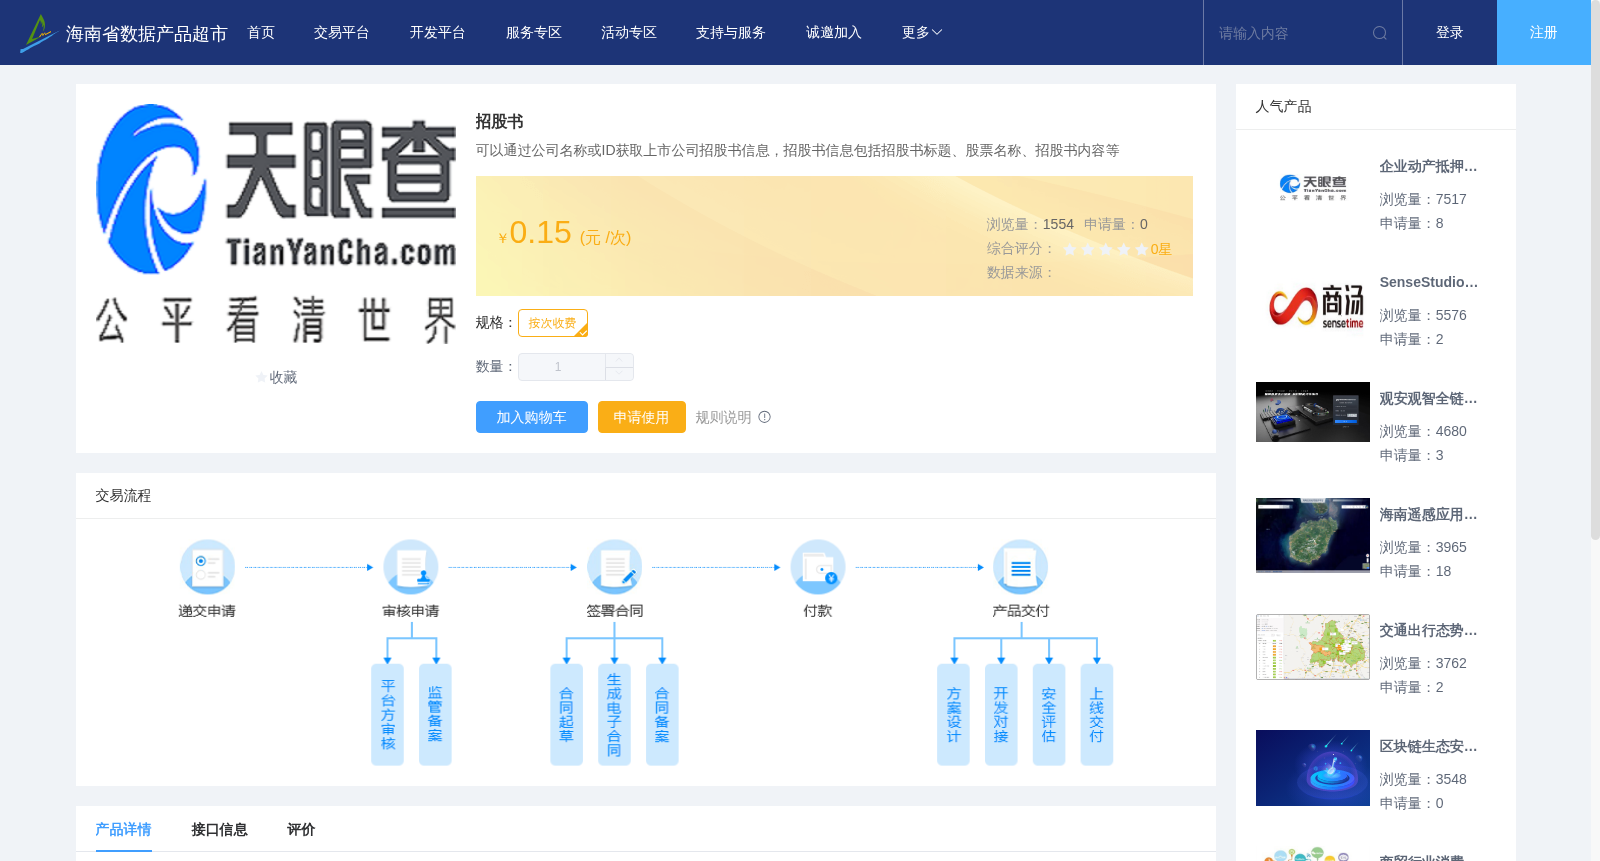Click the 交易流程 section heading
The image size is (1600, 861).
123,496
